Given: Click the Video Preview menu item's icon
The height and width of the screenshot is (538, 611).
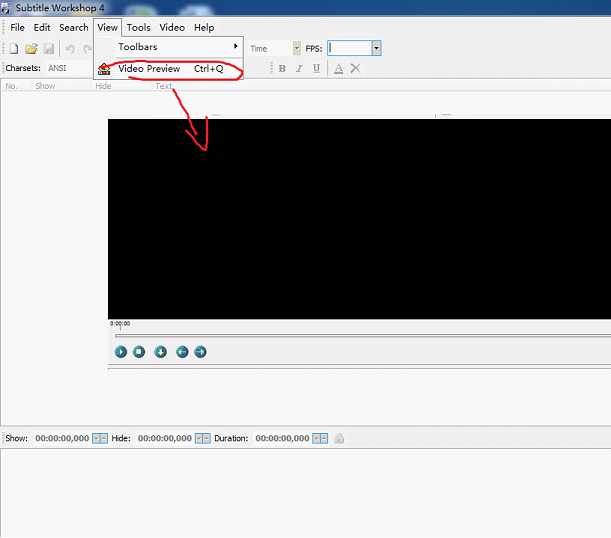Looking at the screenshot, I should click(104, 69).
